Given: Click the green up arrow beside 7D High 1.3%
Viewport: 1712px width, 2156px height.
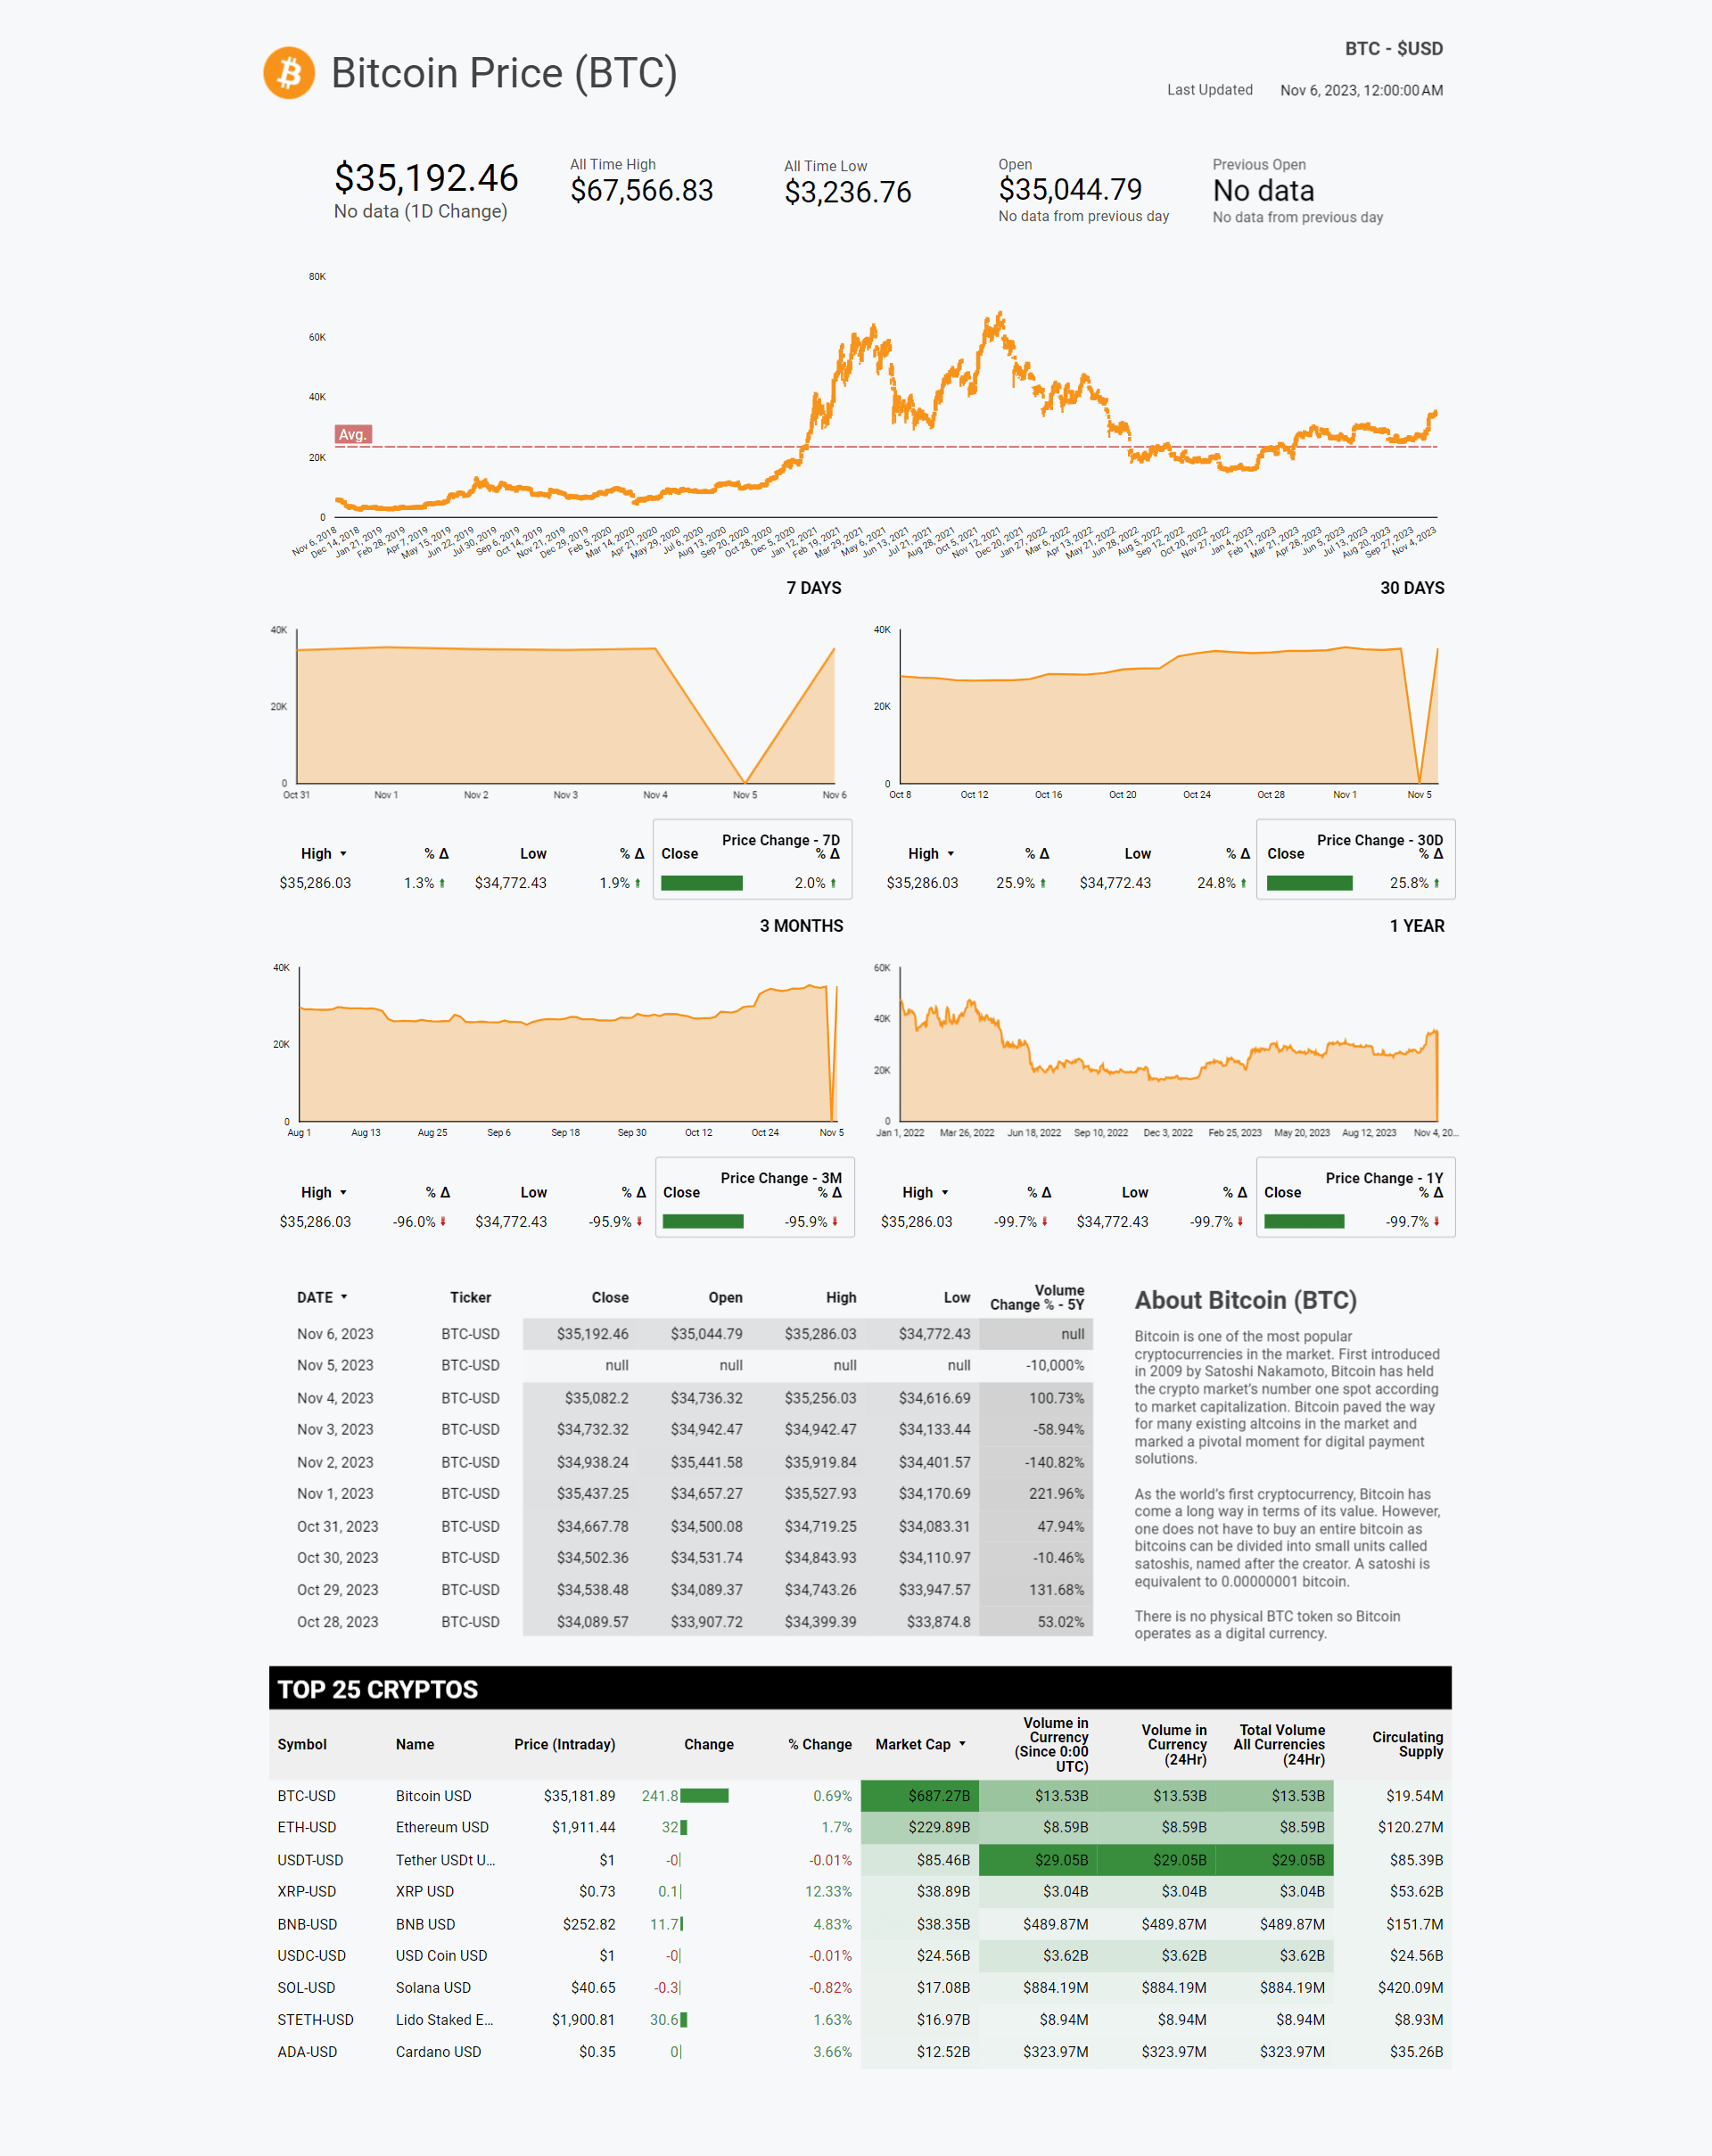Looking at the screenshot, I should (x=442, y=883).
